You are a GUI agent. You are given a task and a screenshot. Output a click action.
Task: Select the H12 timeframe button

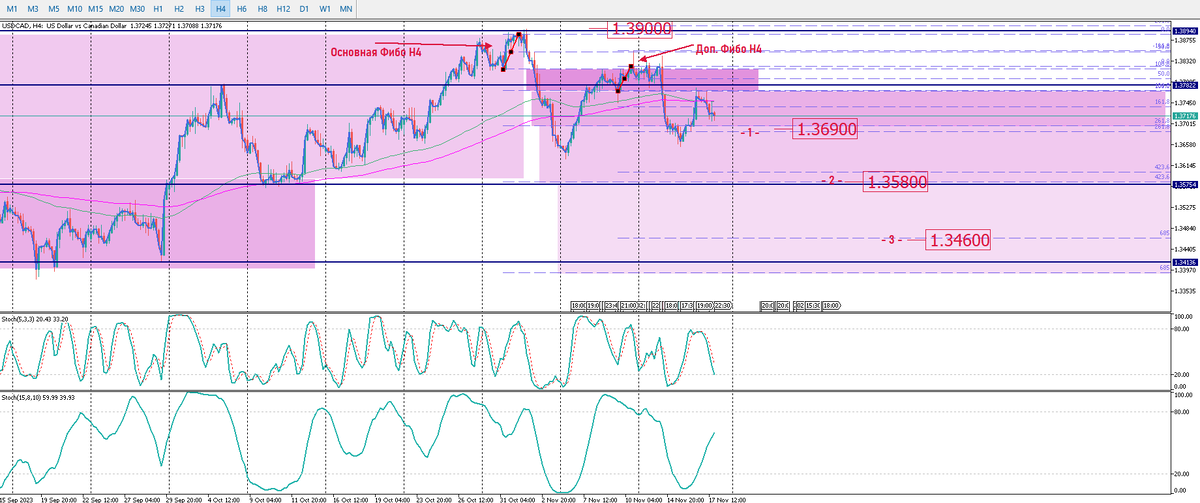[x=284, y=8]
